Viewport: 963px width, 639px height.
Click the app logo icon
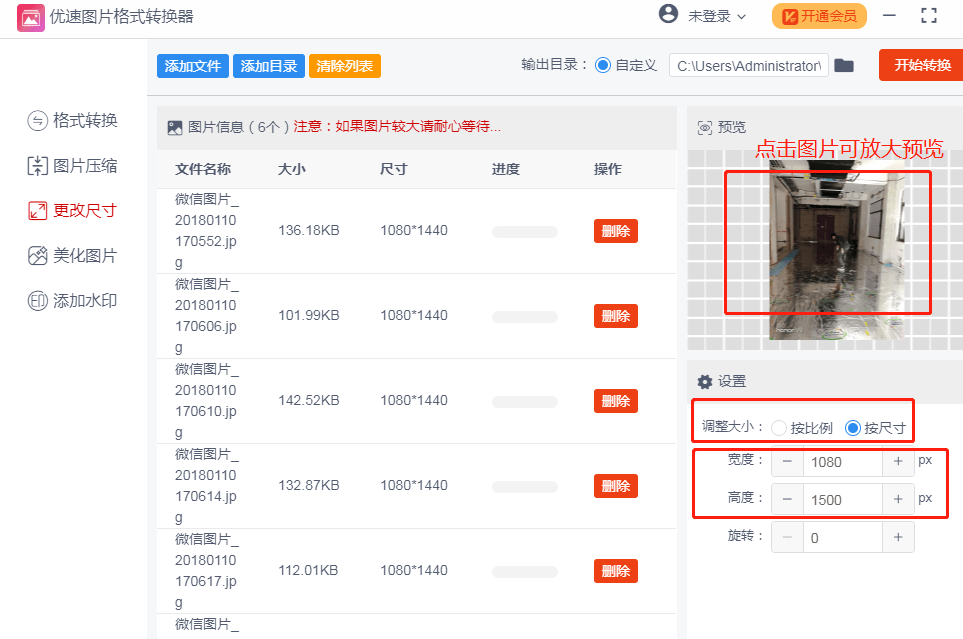tap(30, 17)
